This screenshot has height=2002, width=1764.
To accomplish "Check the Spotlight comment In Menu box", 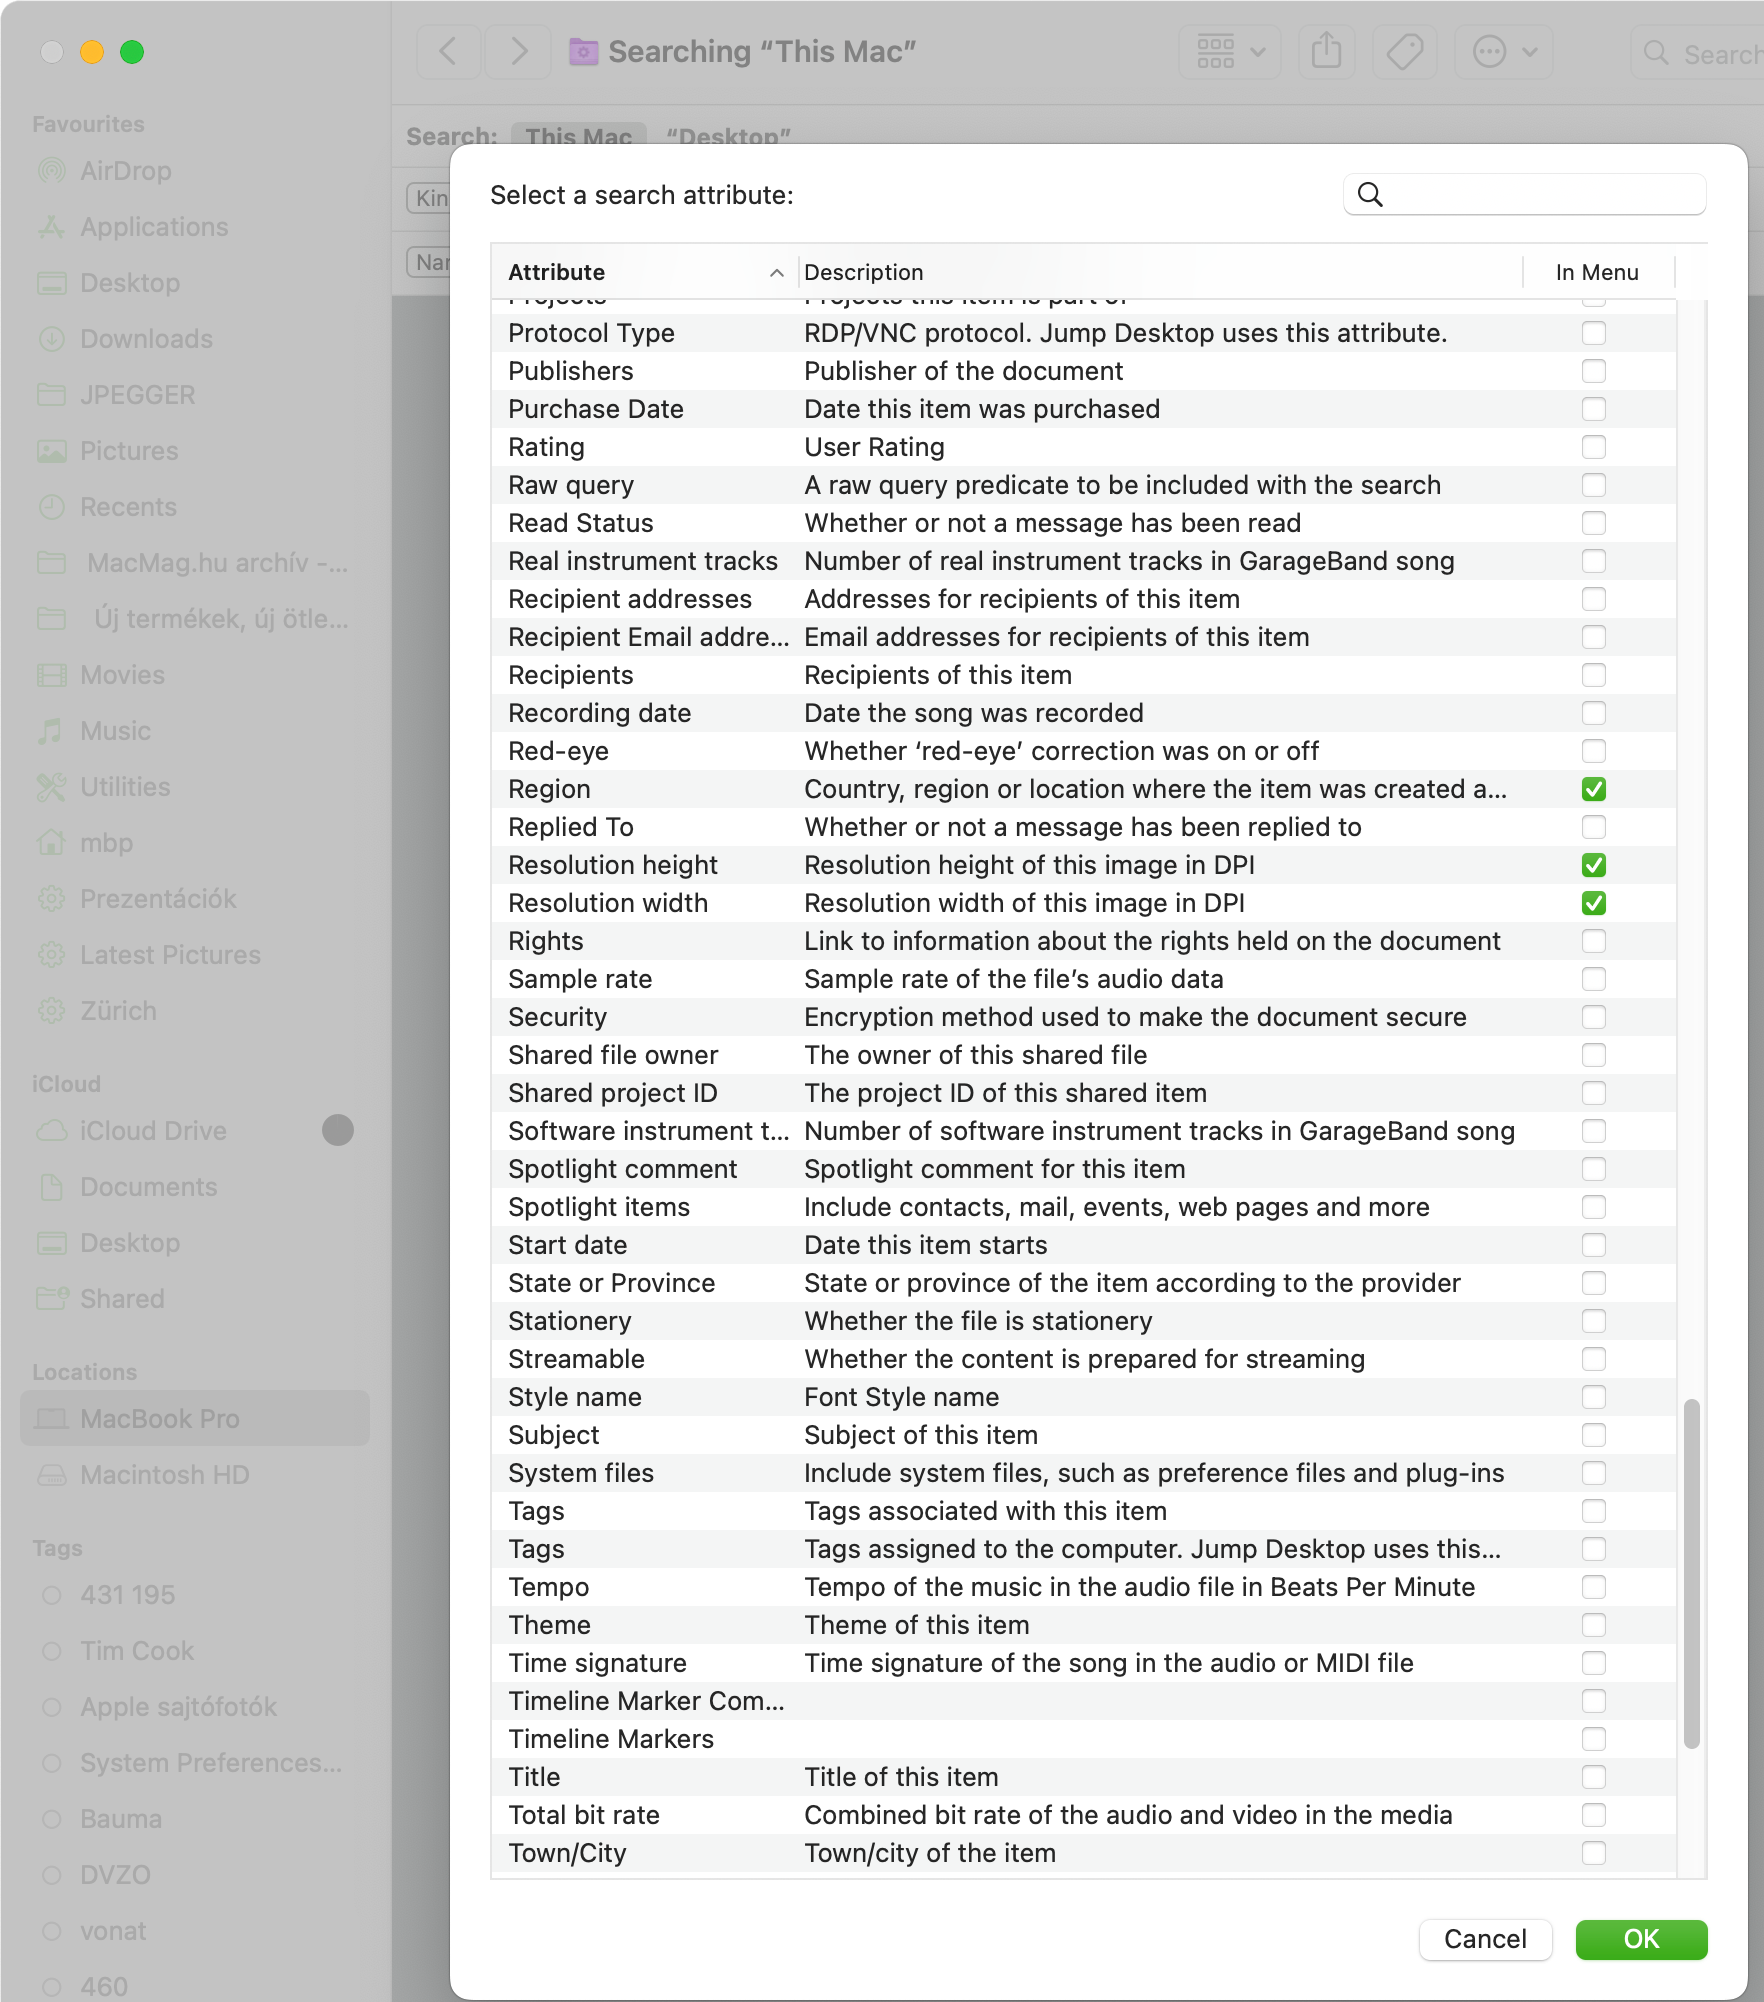I will [1593, 1169].
